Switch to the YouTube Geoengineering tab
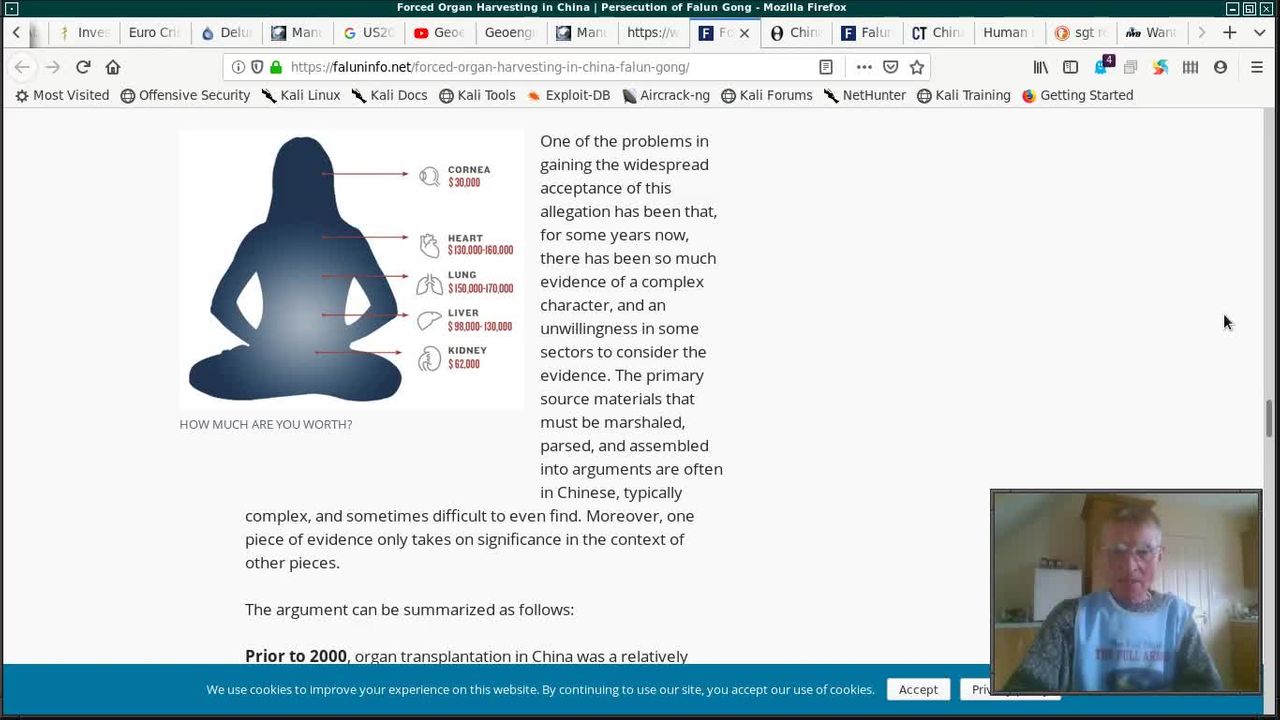The height and width of the screenshot is (720, 1280). (439, 32)
